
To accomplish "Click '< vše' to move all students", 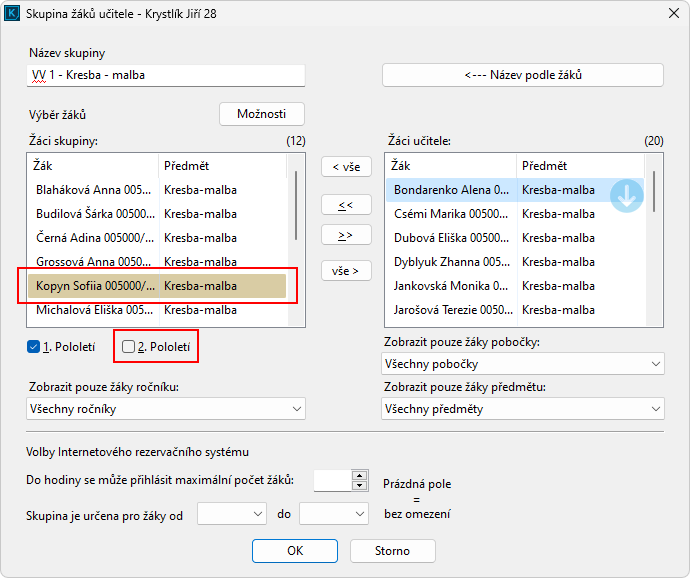I will (x=346, y=167).
